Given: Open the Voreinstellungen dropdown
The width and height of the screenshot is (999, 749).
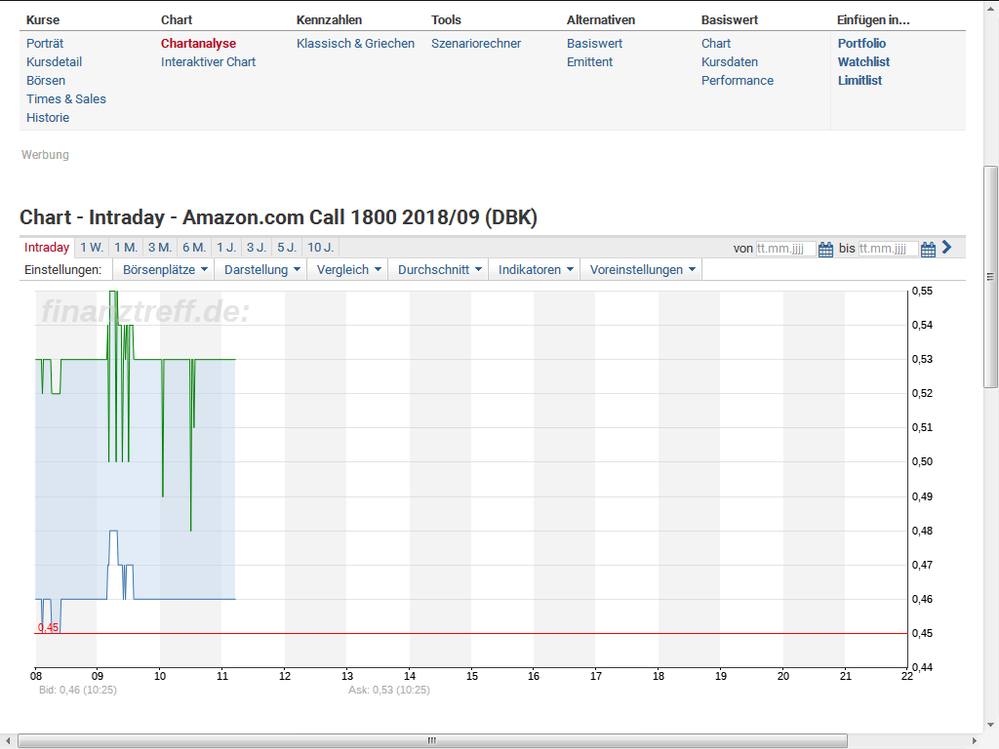Looking at the screenshot, I should (x=642, y=270).
